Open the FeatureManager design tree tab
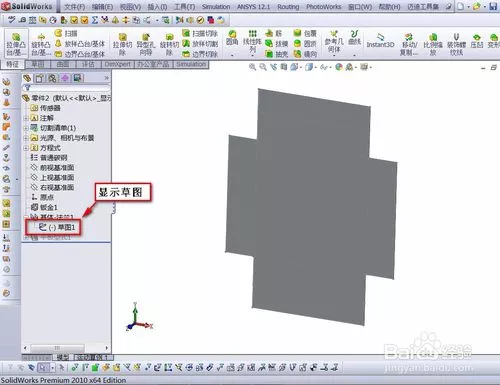The width and height of the screenshot is (500, 385). coord(27,78)
